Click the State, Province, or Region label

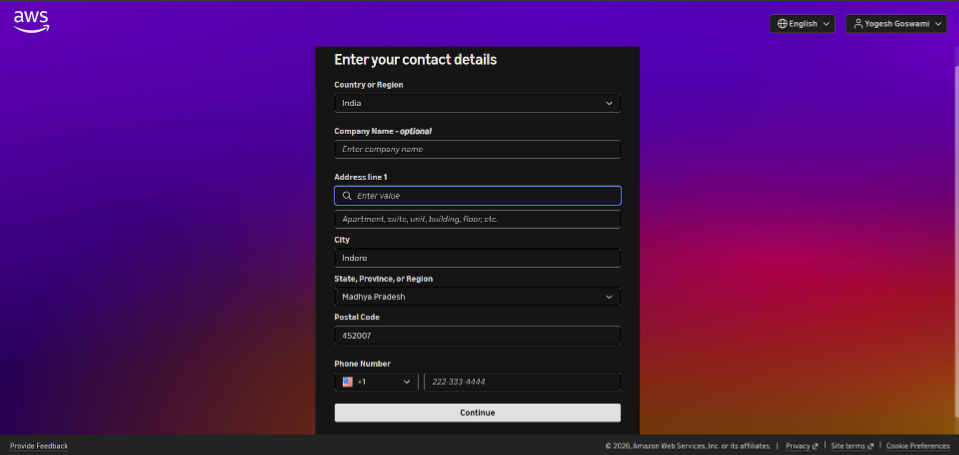383,279
